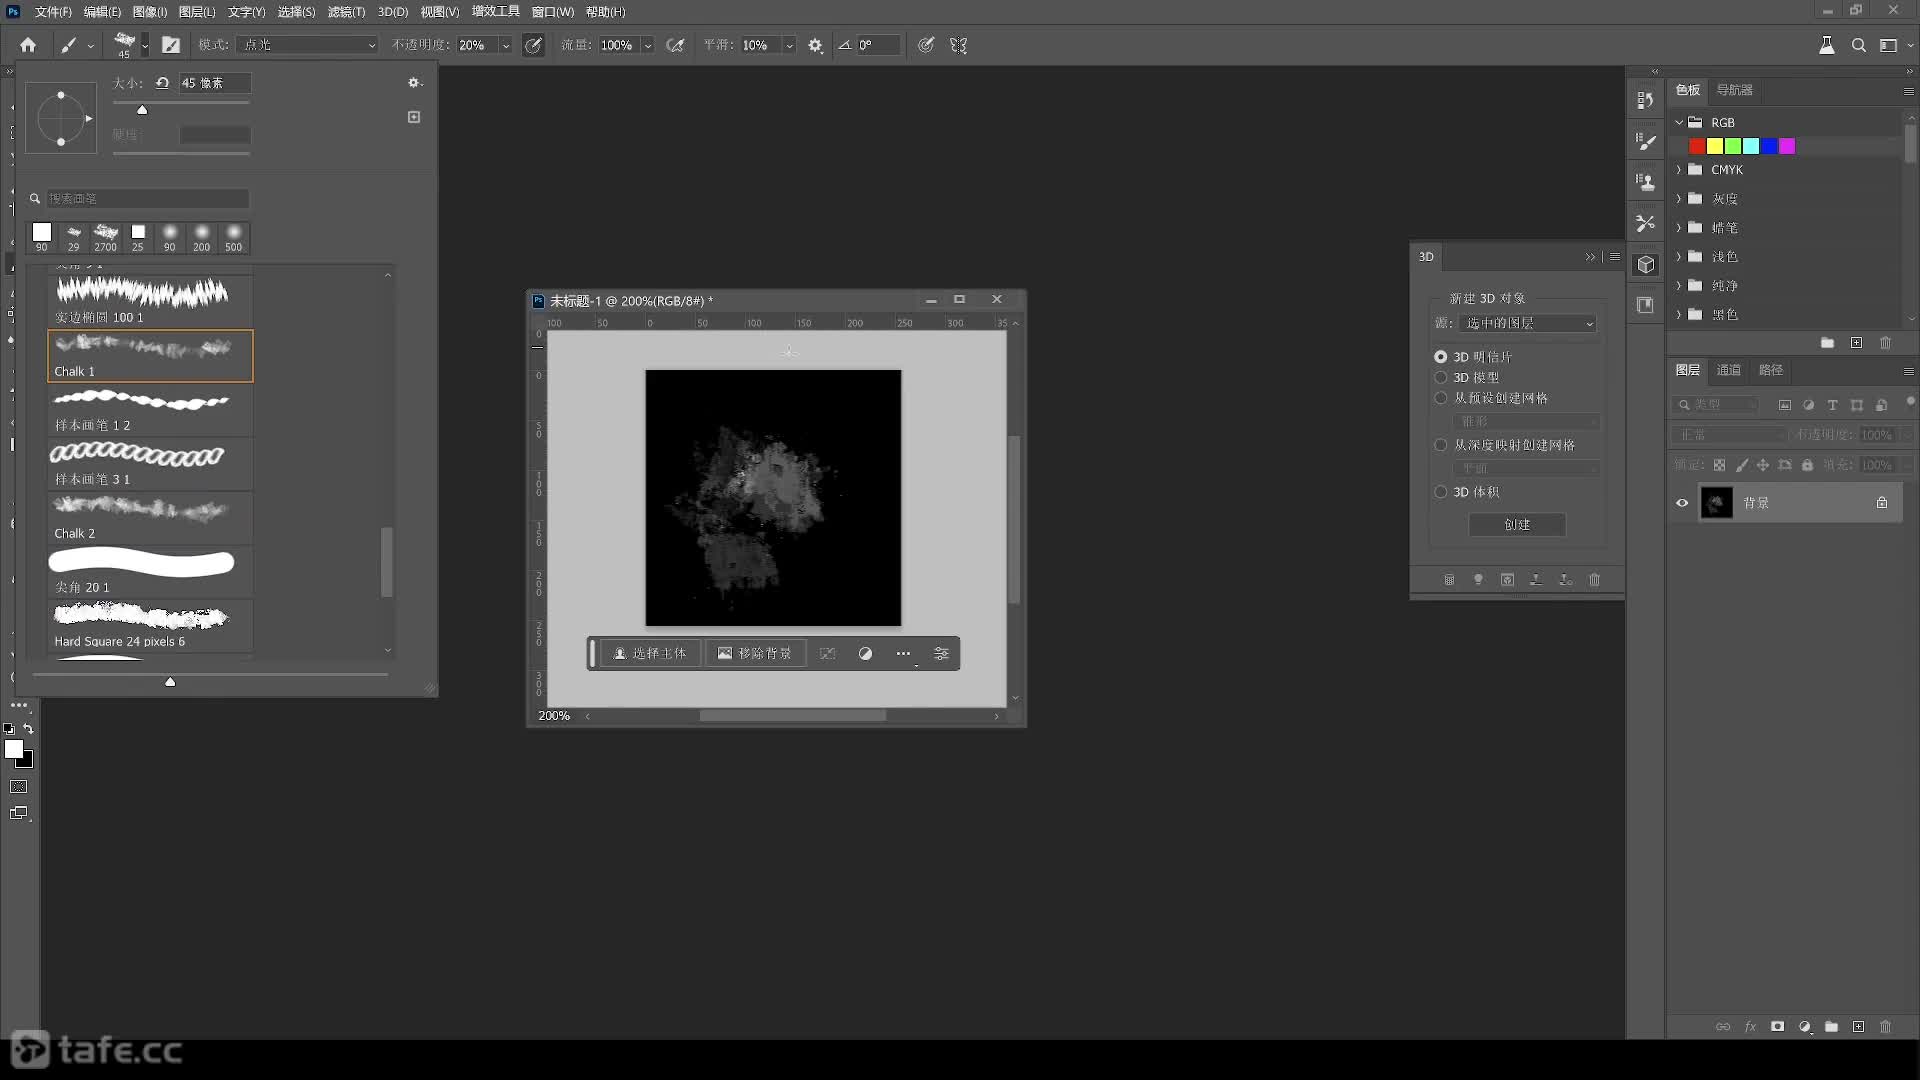Create new swatch group folder icon

(x=1827, y=343)
